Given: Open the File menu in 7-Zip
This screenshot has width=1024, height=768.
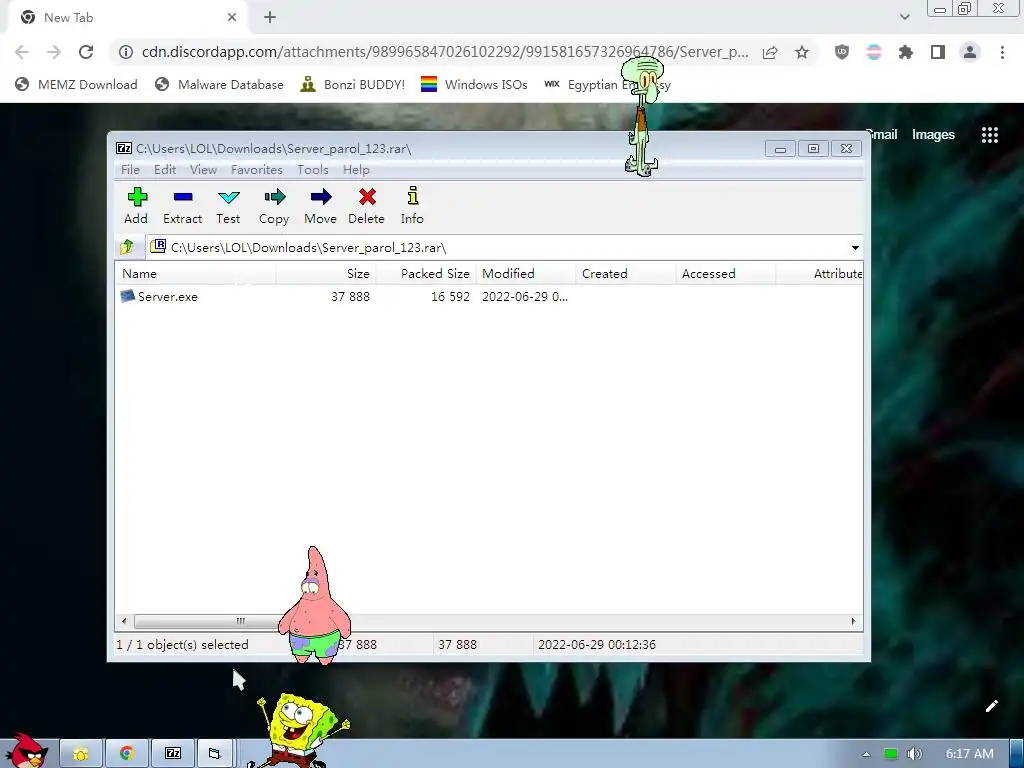Looking at the screenshot, I should [x=131, y=170].
